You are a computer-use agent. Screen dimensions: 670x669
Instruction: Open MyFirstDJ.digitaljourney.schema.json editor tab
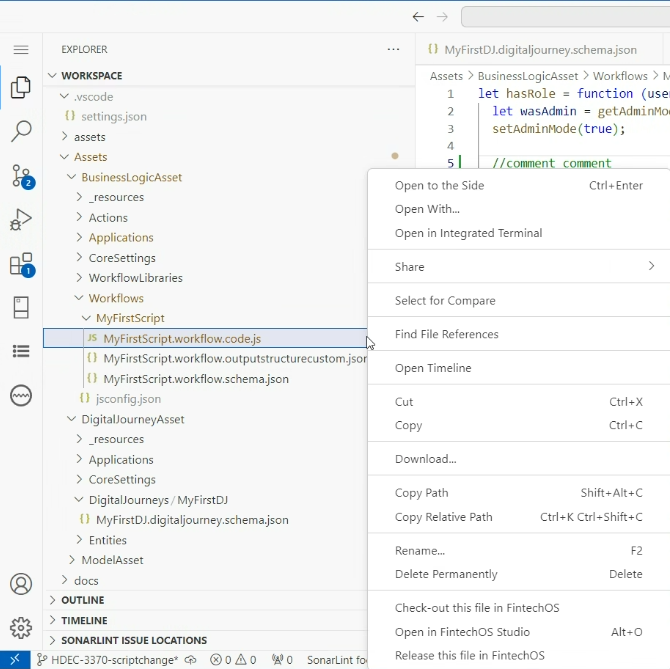pyautogui.click(x=540, y=49)
